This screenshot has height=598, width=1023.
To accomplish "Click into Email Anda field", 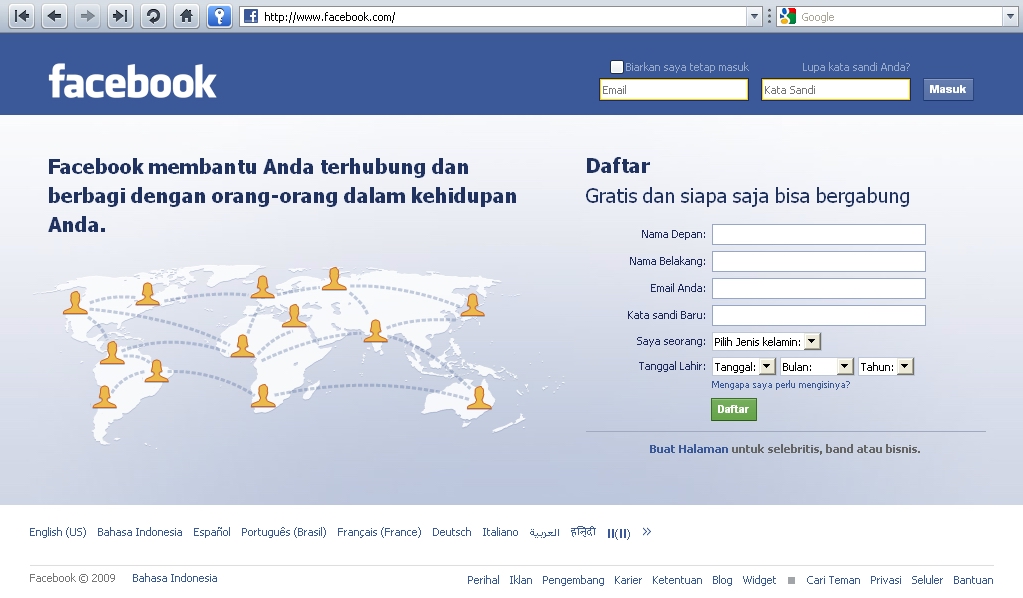I will [818, 288].
